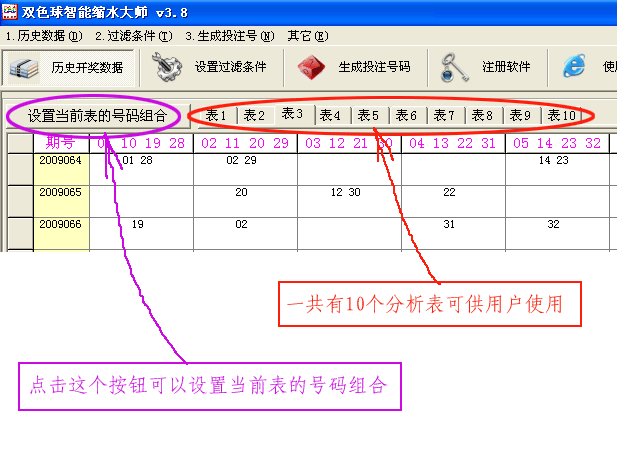The width and height of the screenshot is (617, 460).
Task: Click the row selector for row 2009064
Action: tap(20, 169)
